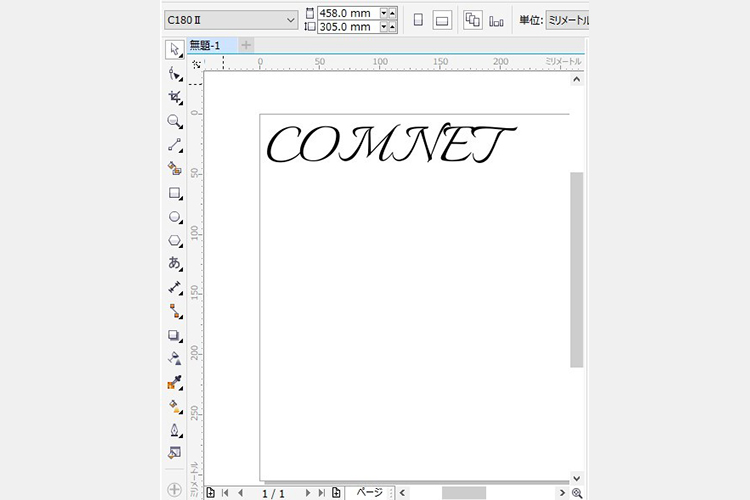Select the Drop Shadow tool
The image size is (750, 500).
(x=175, y=335)
